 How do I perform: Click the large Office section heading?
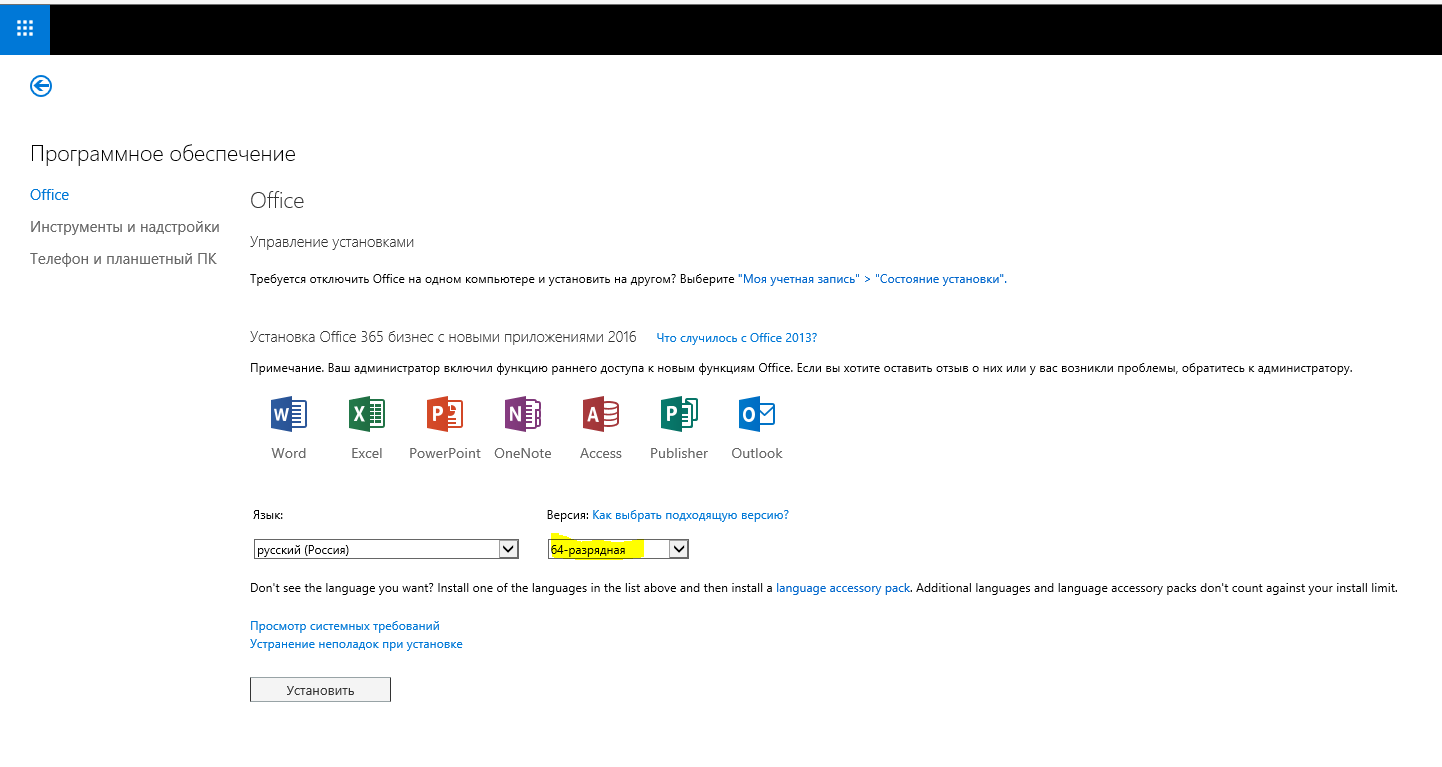click(x=277, y=200)
